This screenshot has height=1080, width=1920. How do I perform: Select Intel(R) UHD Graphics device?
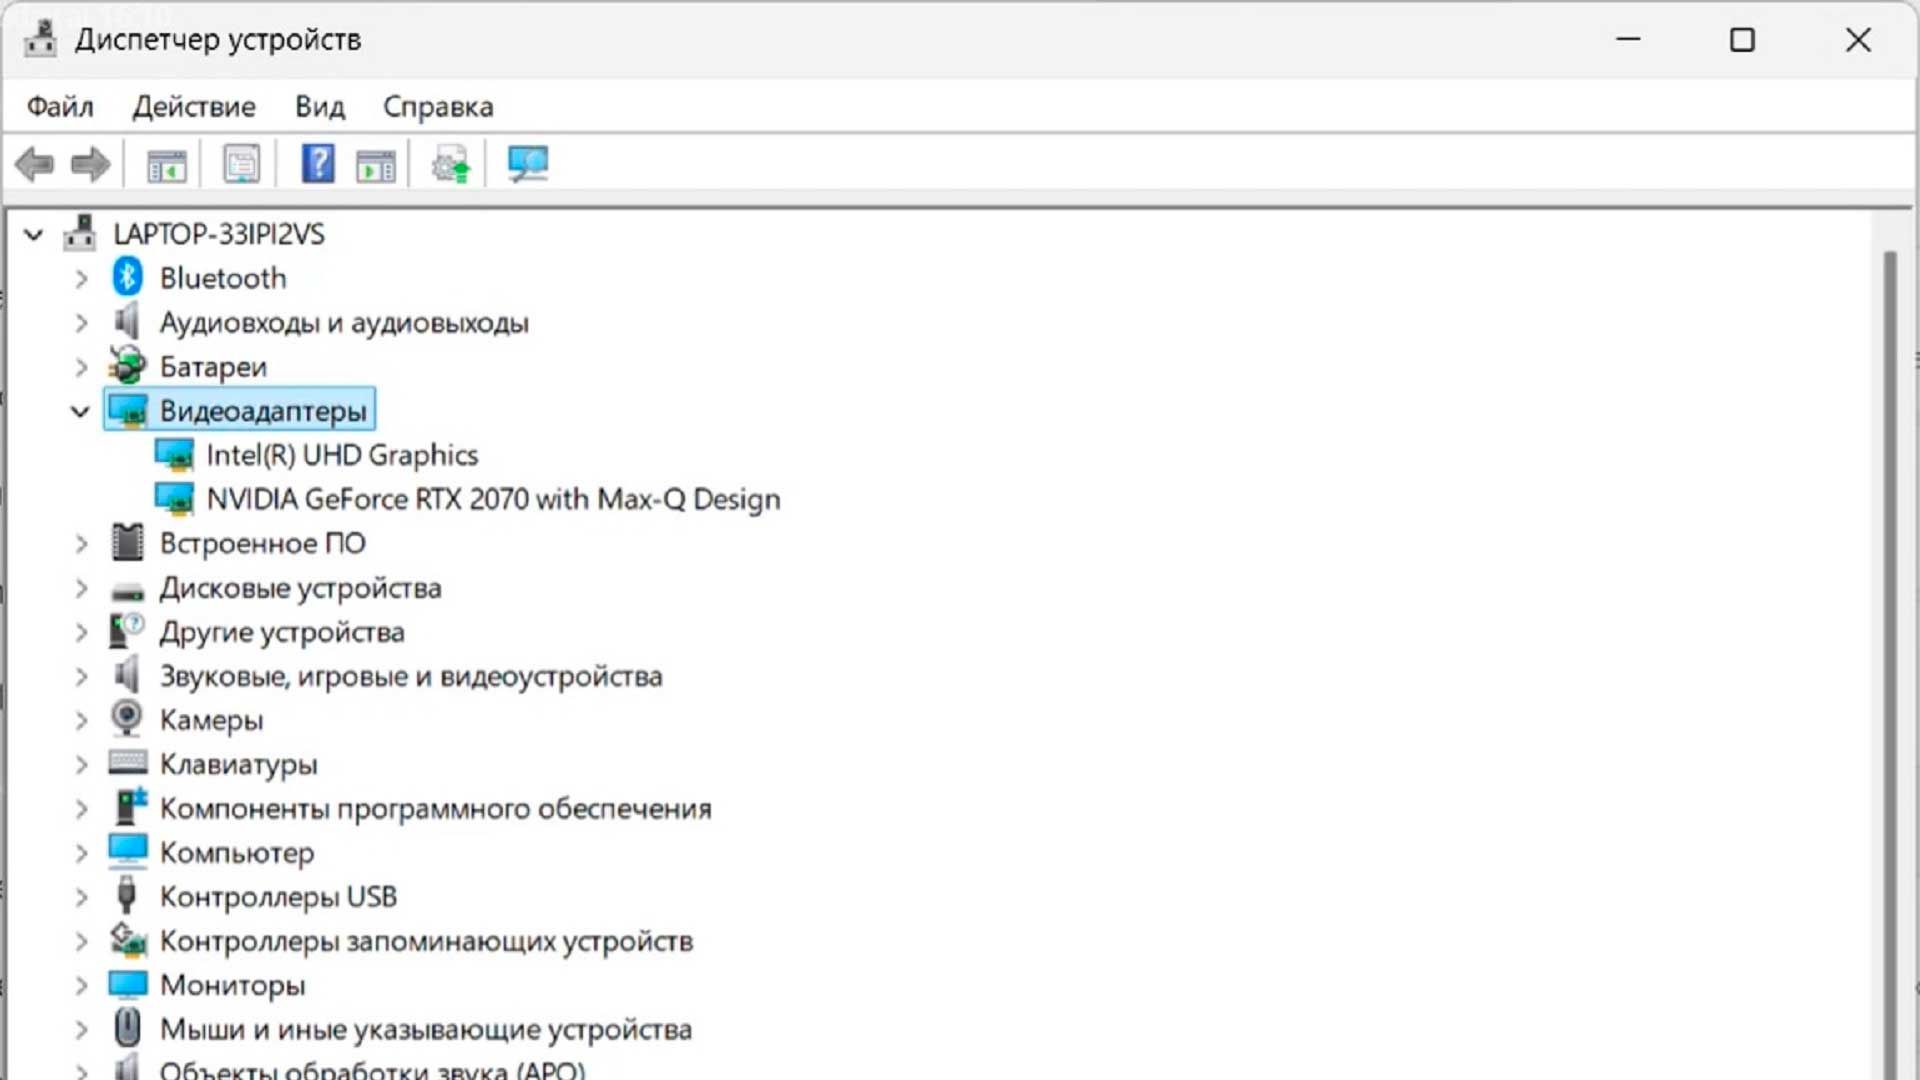coord(342,455)
